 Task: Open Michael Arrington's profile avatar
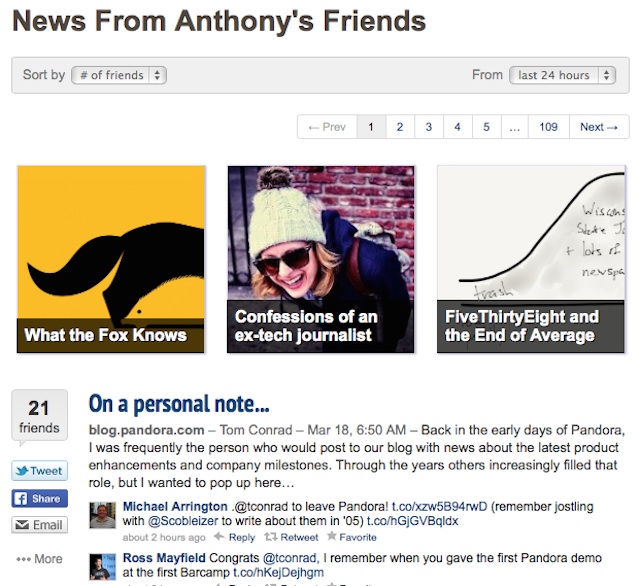tap(102, 515)
